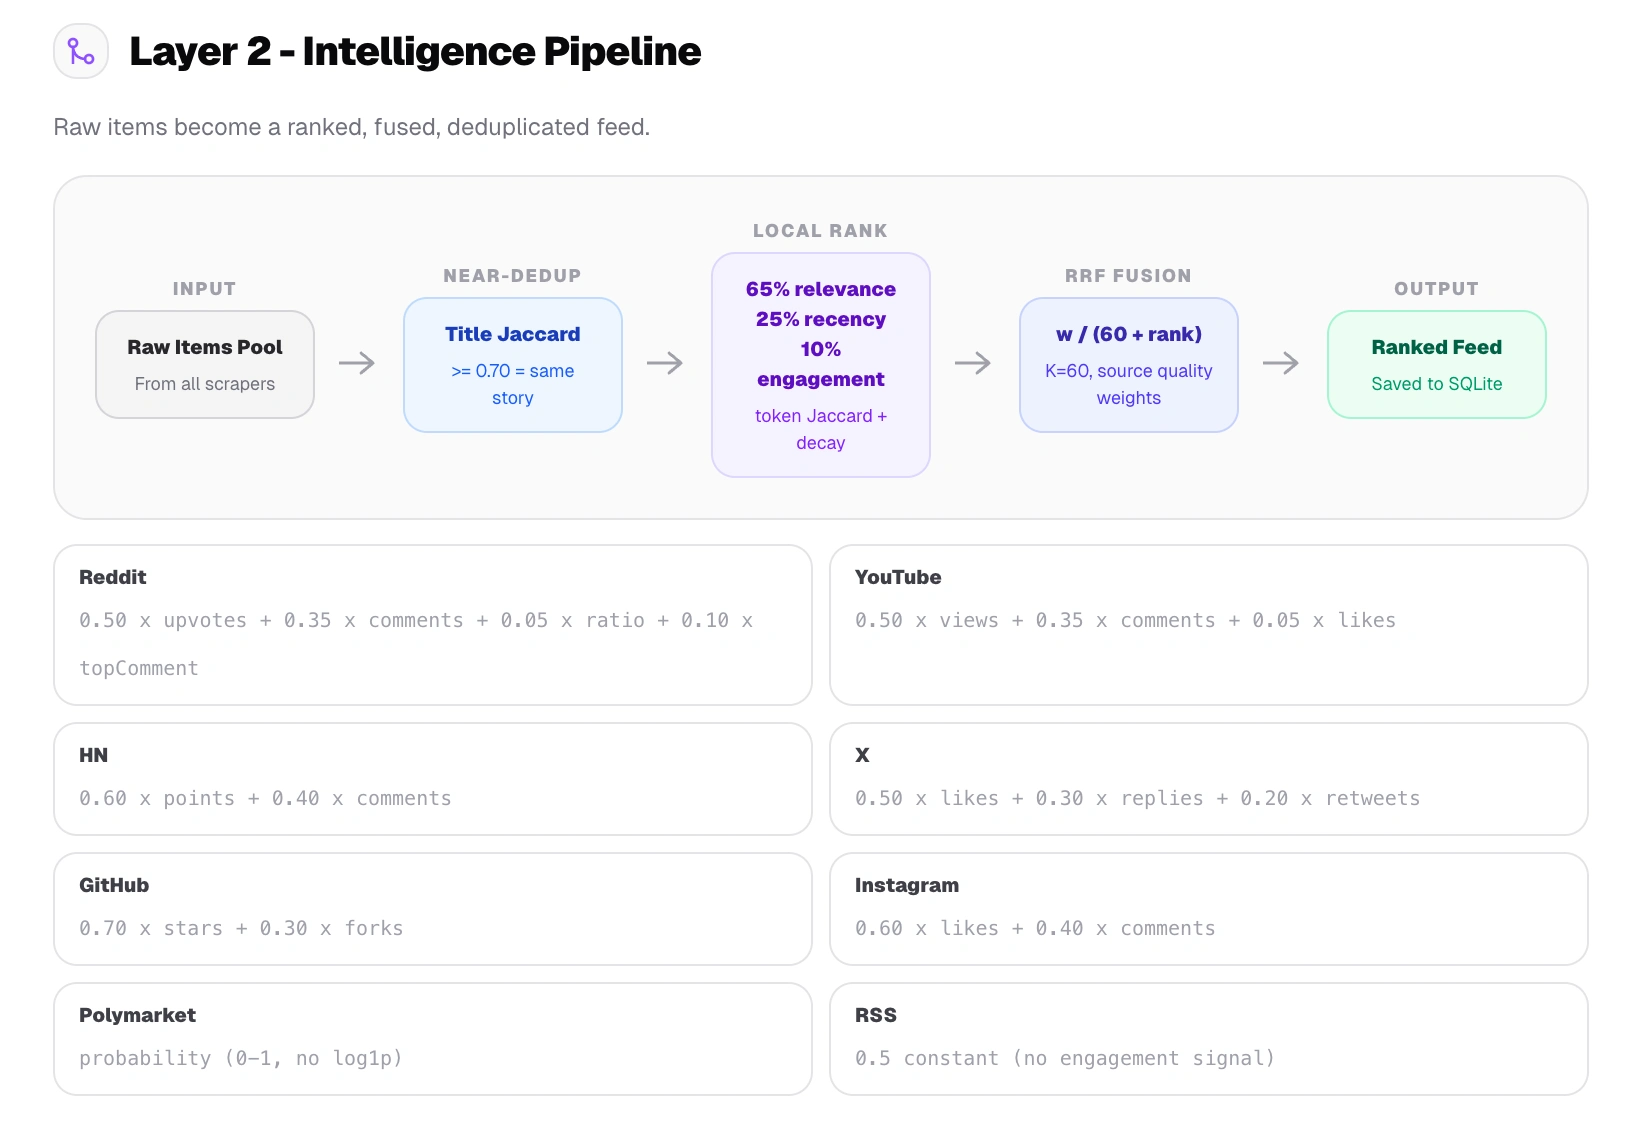Screen dimensions: 1642x1144
Task: Select the HN points formula card
Action: [x=433, y=779]
